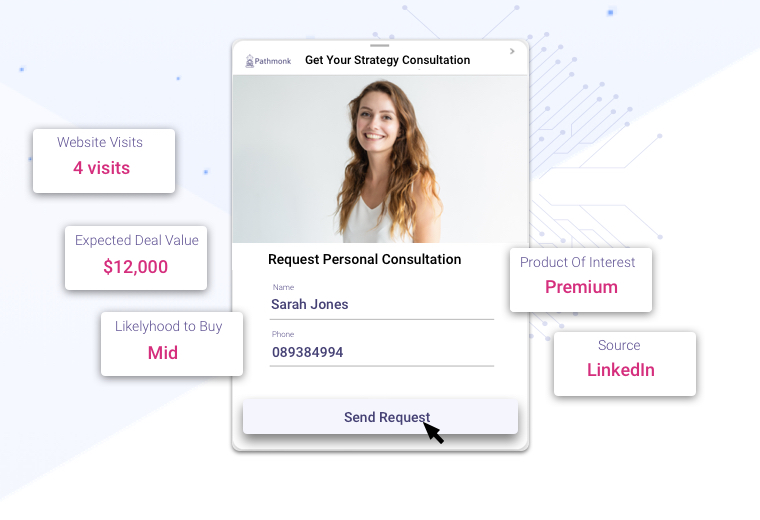Click the 4 visits value text
Image resolution: width=760 pixels, height=520 pixels.
tap(102, 168)
